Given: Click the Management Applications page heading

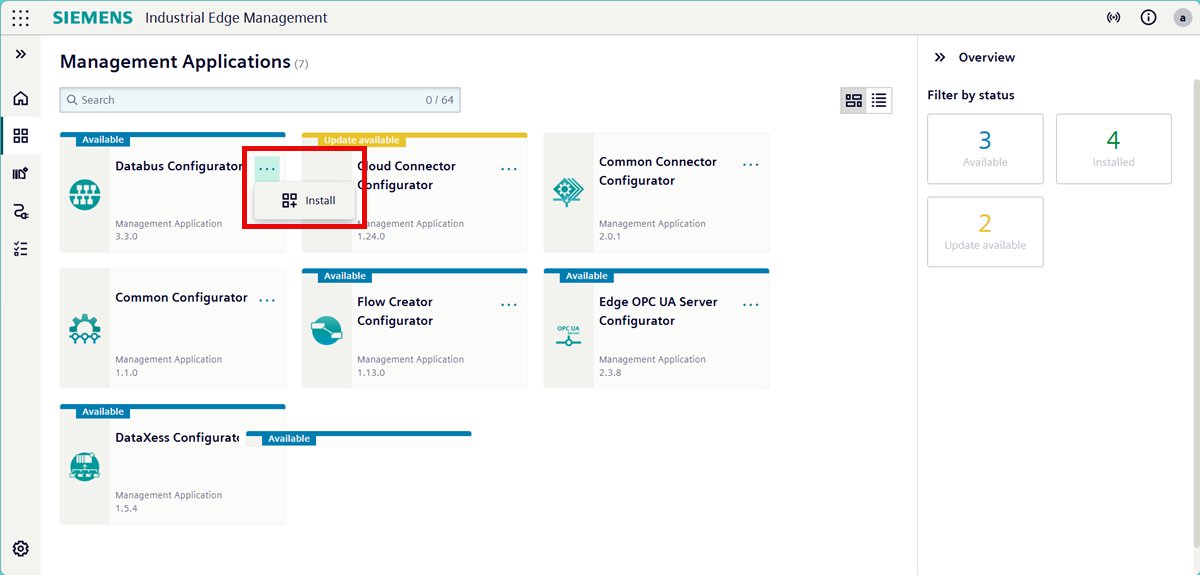Looking at the screenshot, I should click(x=175, y=62).
